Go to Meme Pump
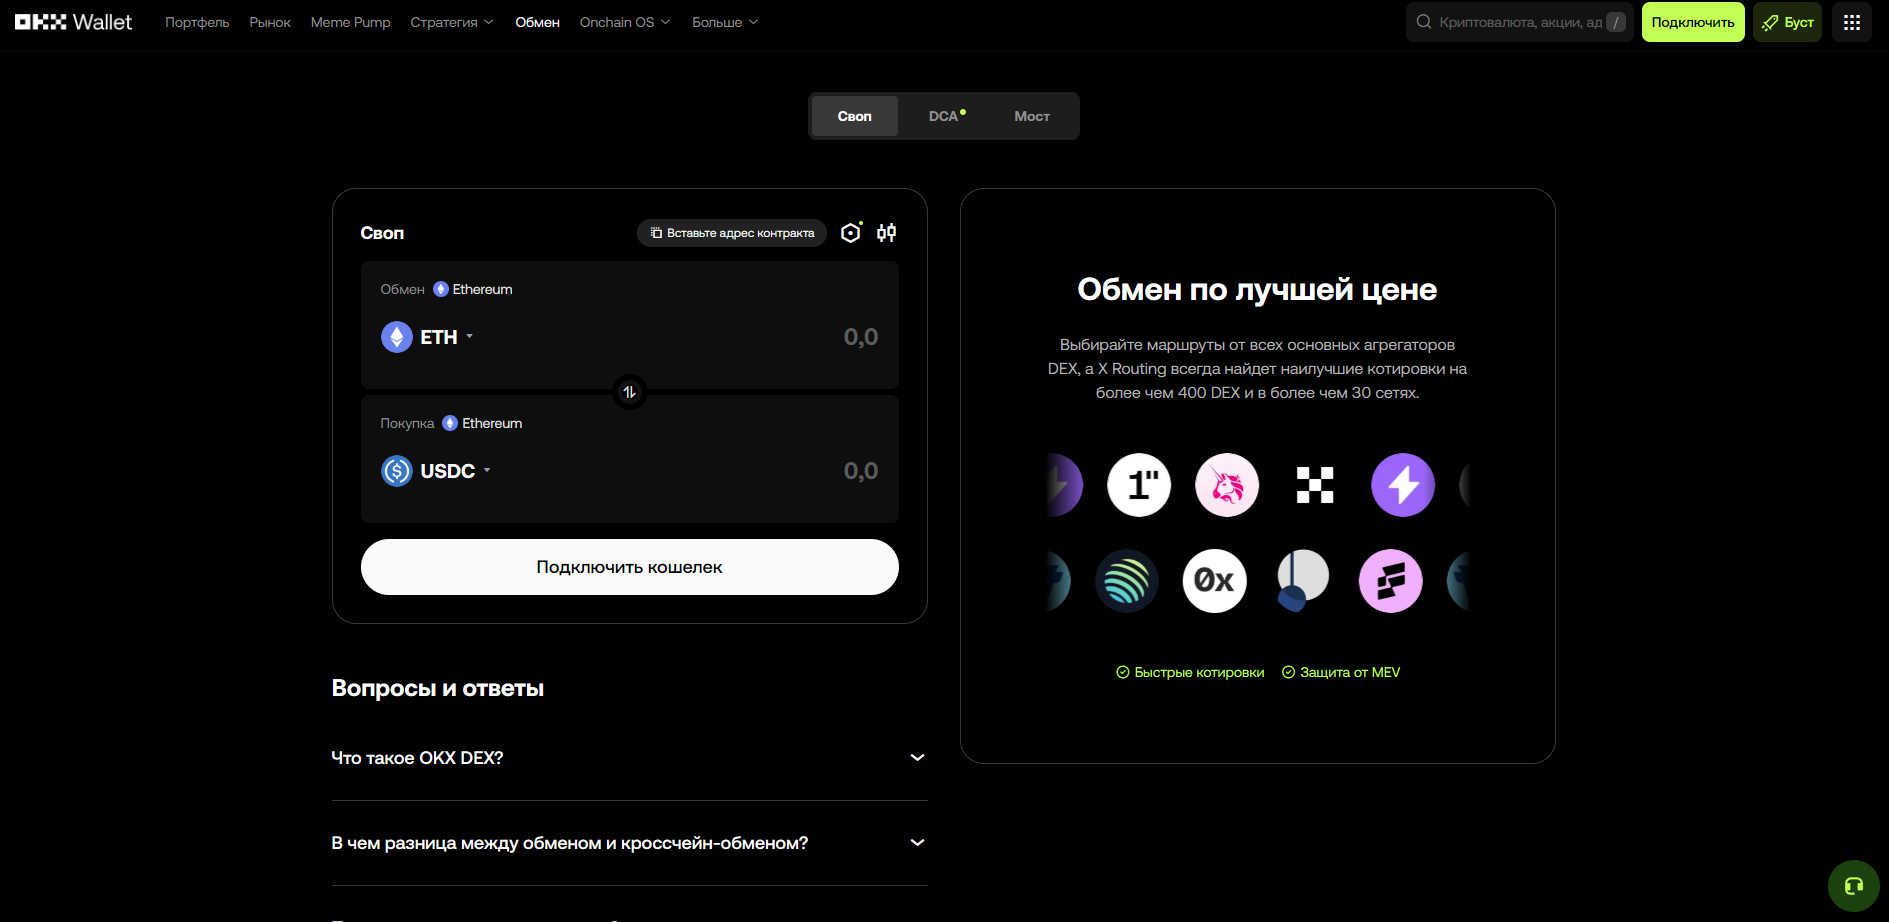 pos(350,22)
